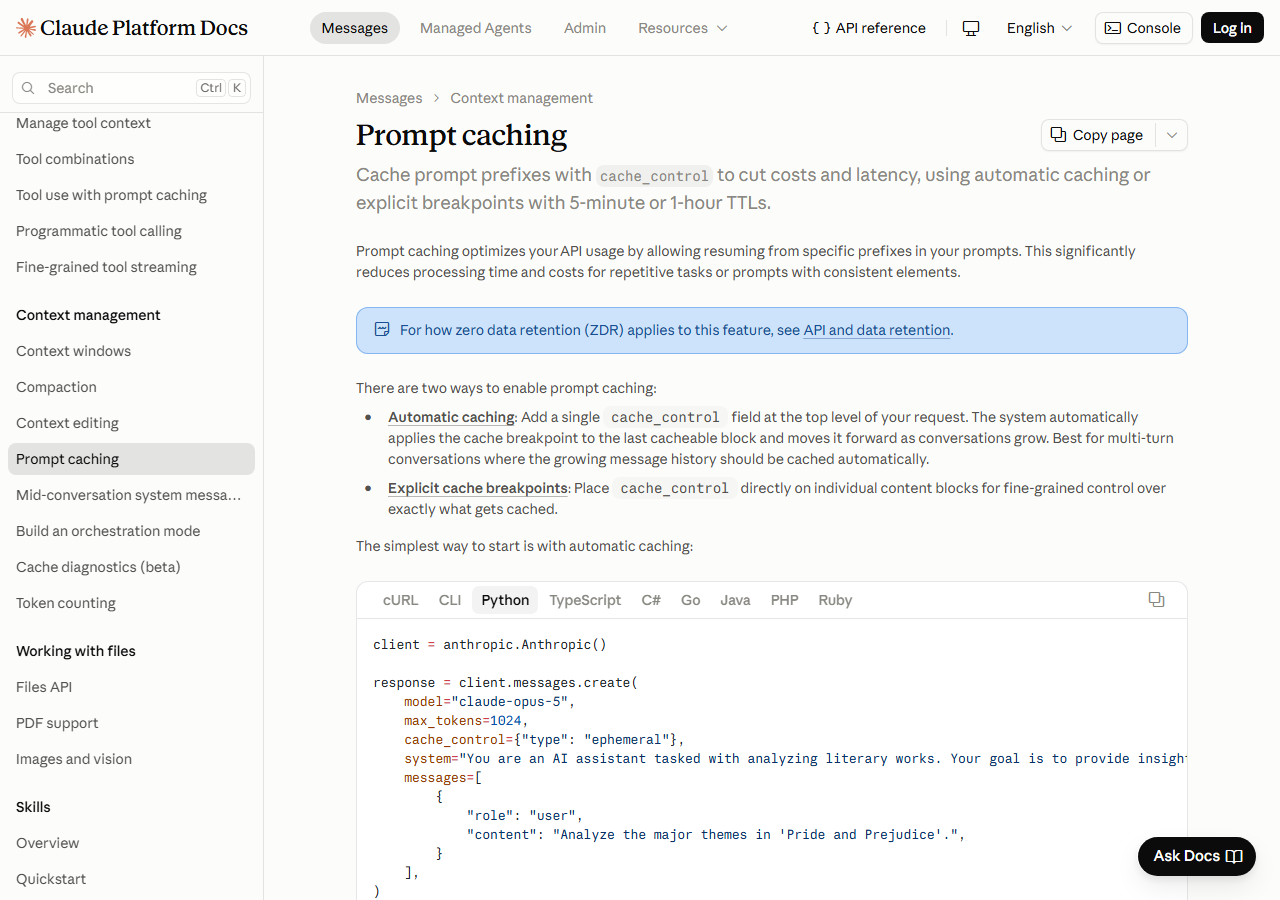Click the theme monitor icon
The image size is (1280, 900).
pyautogui.click(x=970, y=28)
